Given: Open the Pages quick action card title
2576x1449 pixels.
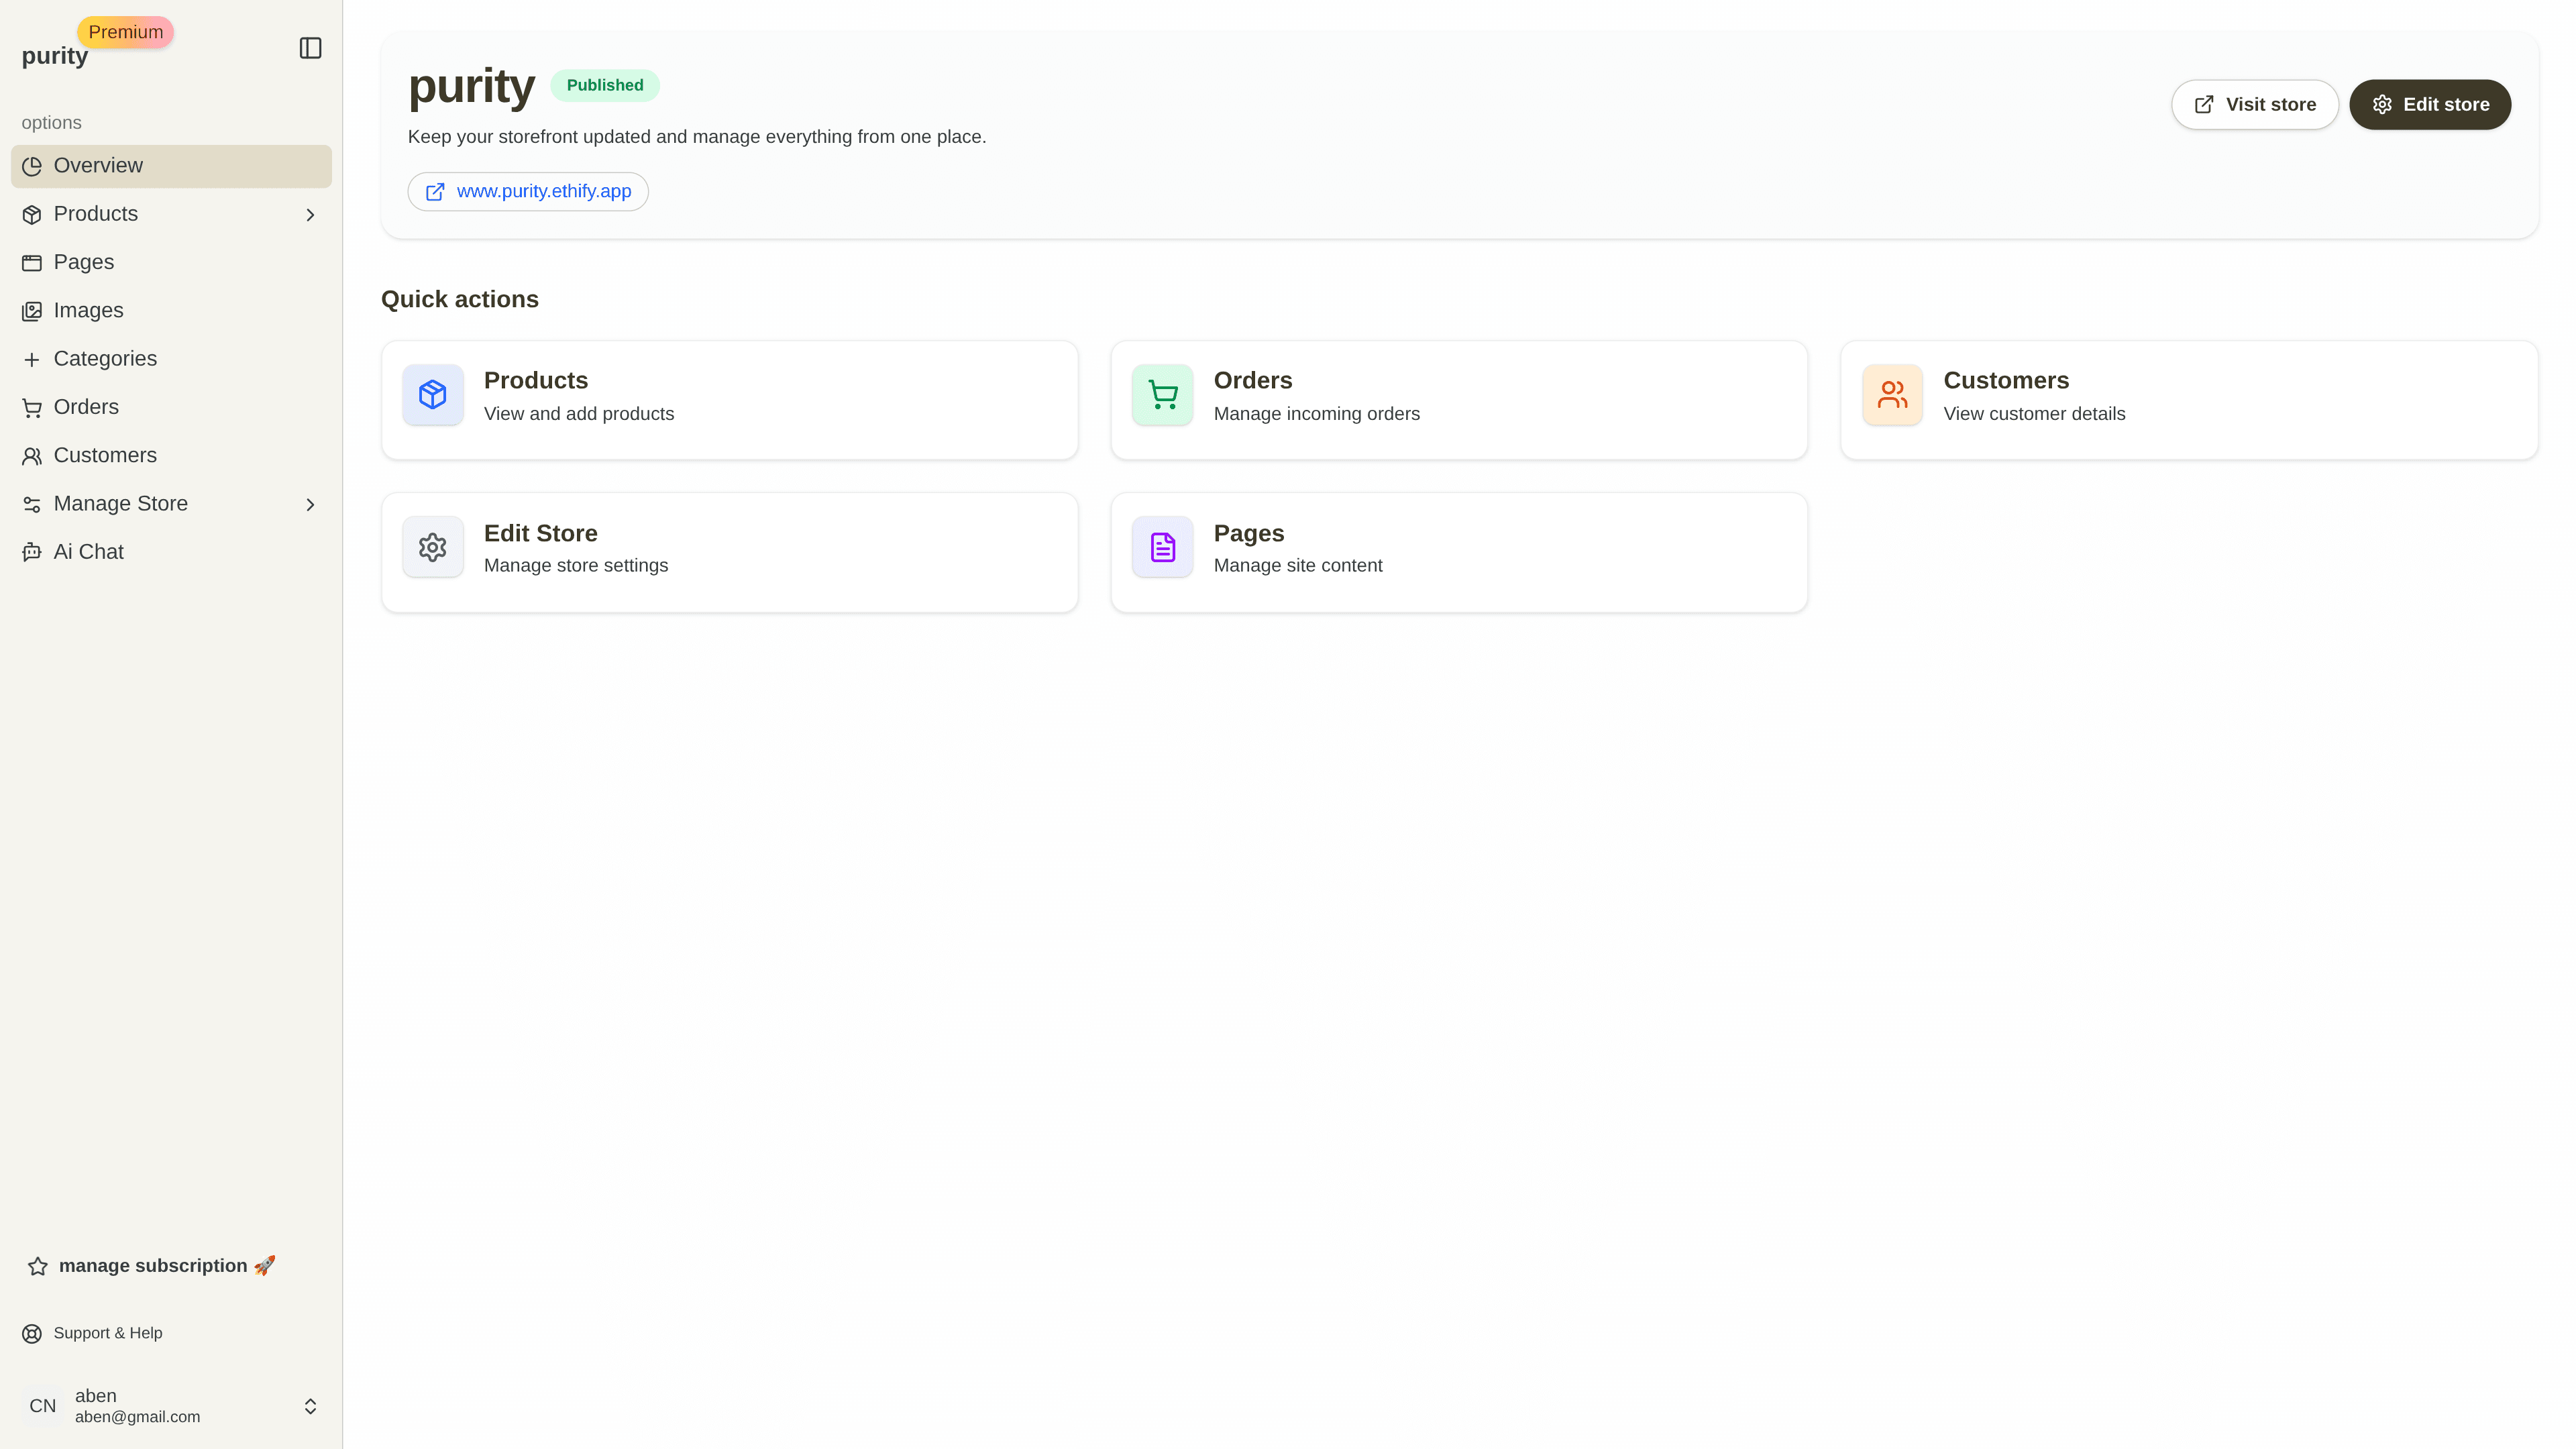Looking at the screenshot, I should (x=1249, y=533).
